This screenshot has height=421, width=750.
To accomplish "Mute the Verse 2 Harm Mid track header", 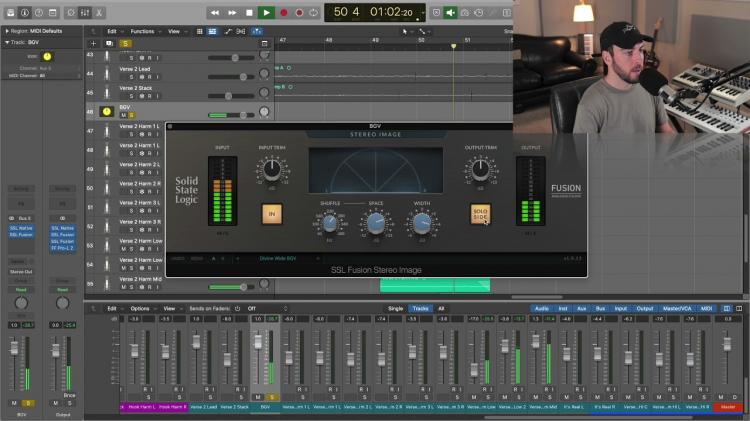I will [x=123, y=287].
